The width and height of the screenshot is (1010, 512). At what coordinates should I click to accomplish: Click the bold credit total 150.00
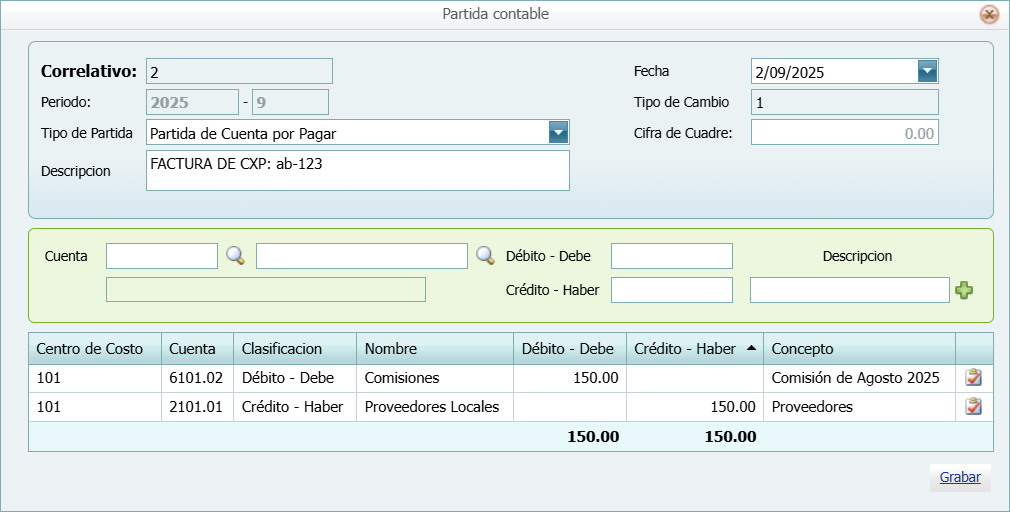point(730,437)
